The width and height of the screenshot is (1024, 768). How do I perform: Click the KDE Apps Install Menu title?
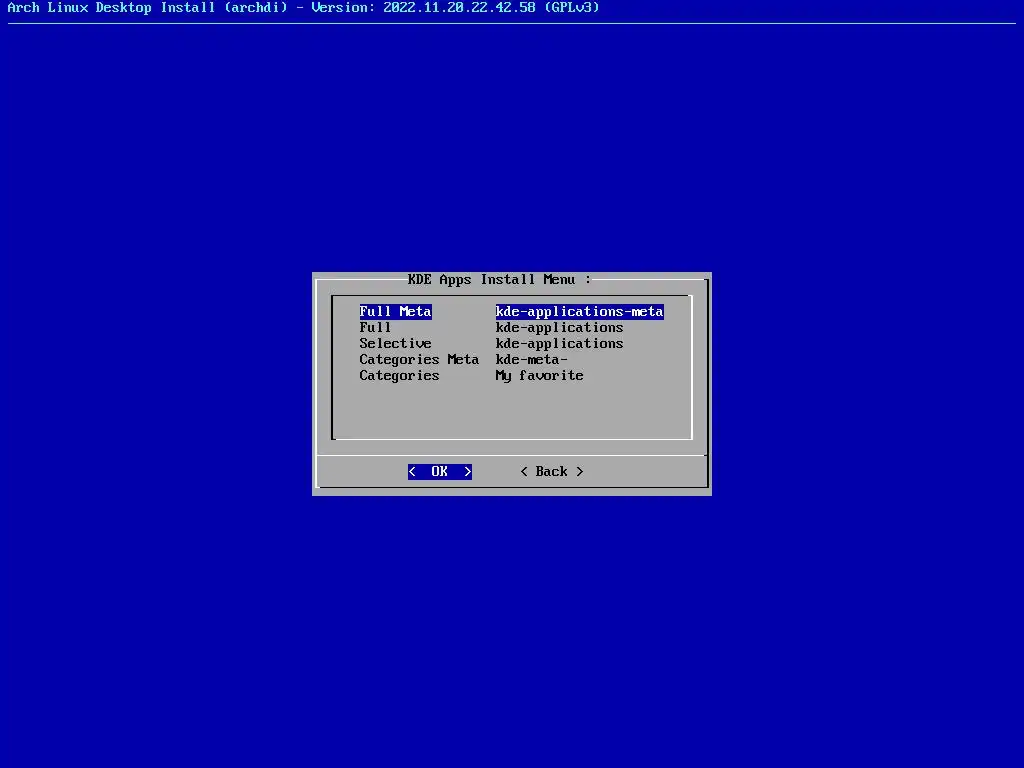pyautogui.click(x=500, y=280)
